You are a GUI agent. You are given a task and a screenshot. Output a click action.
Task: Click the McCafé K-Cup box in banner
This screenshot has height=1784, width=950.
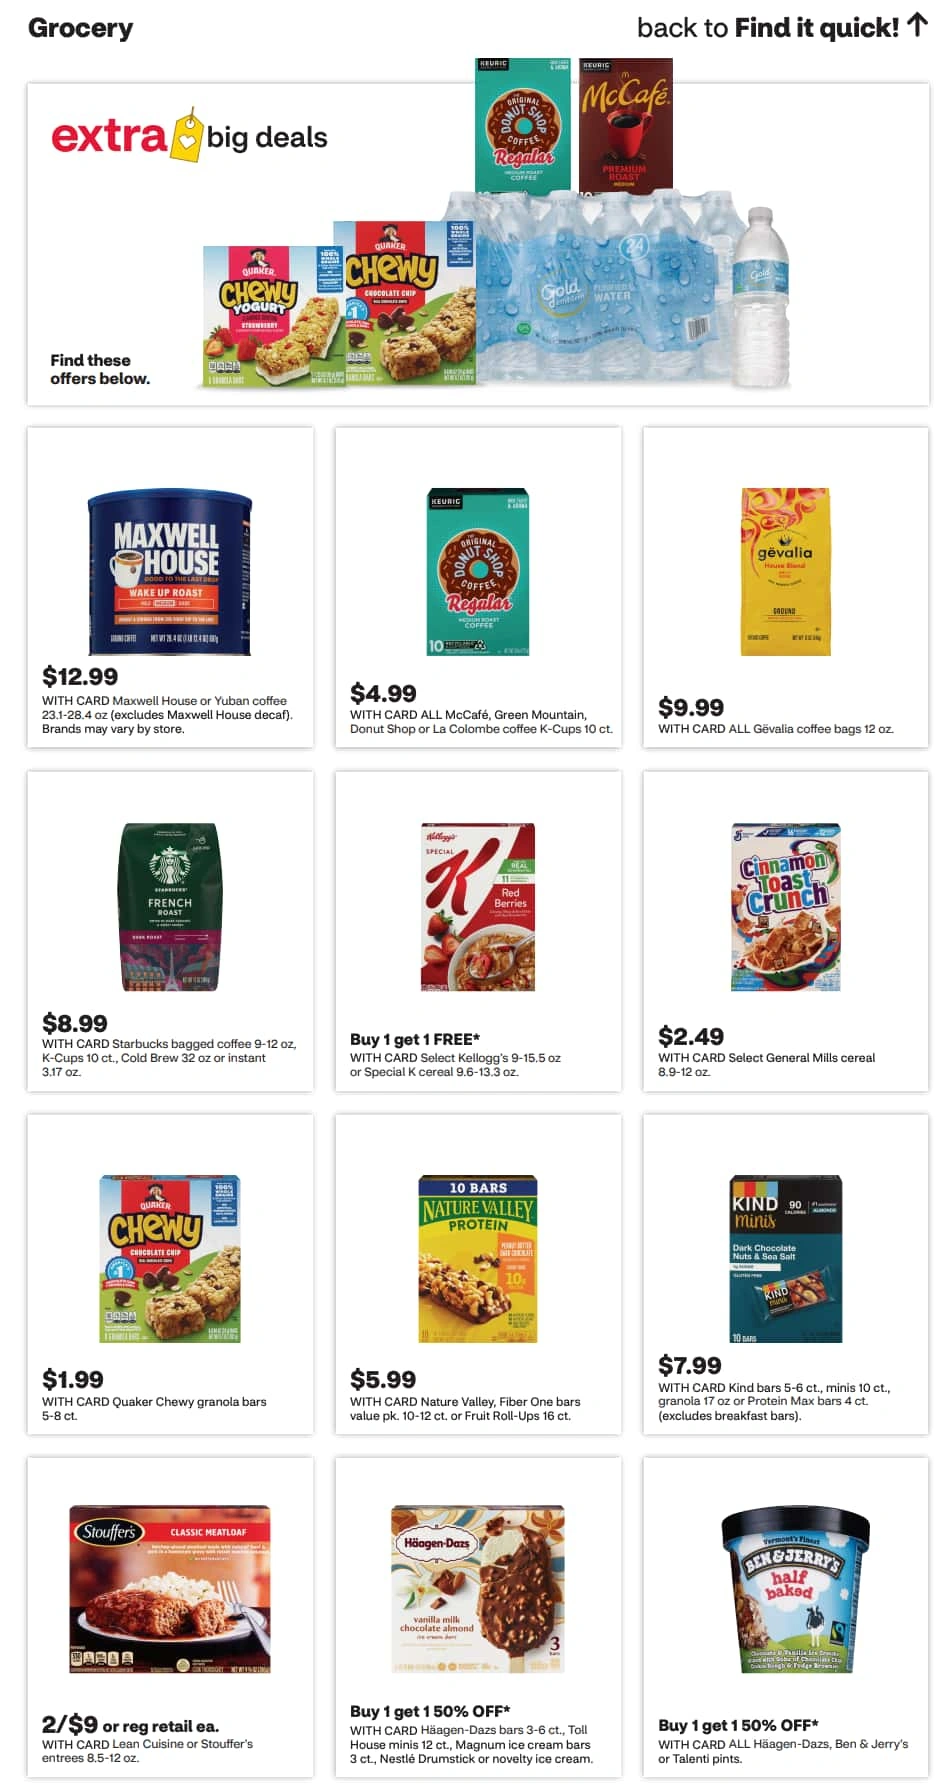pyautogui.click(x=626, y=125)
